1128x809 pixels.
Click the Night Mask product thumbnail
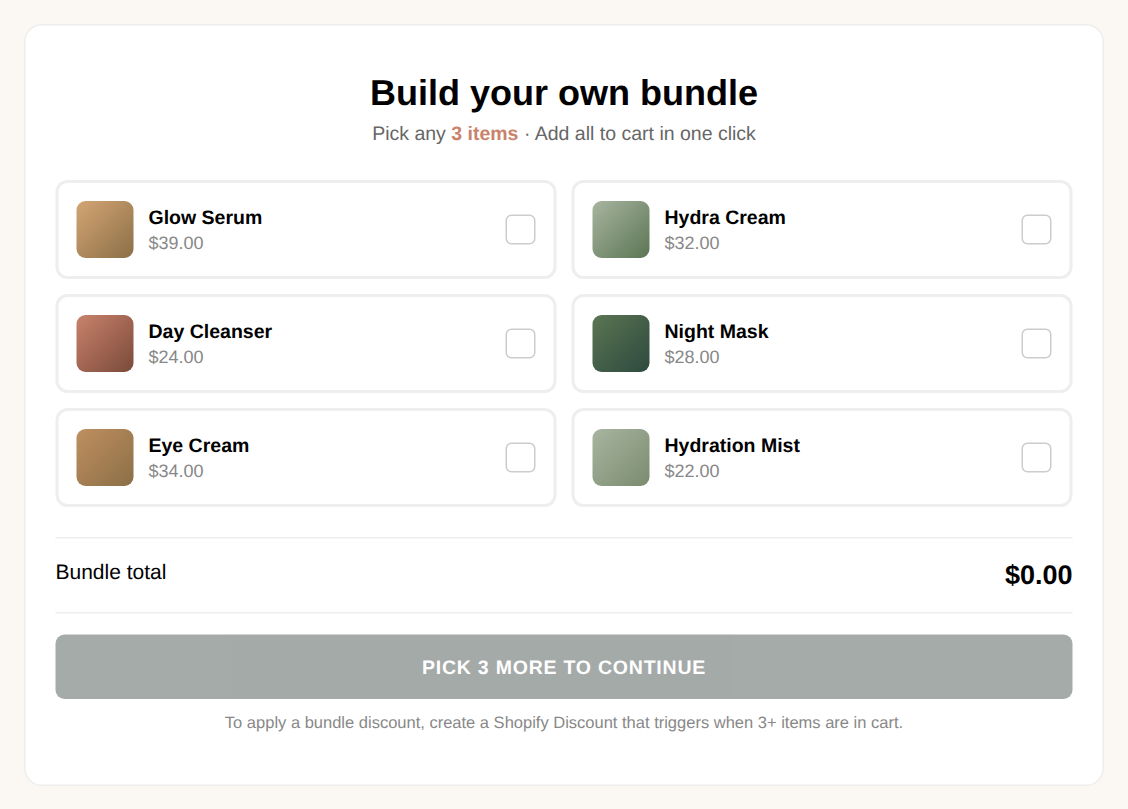coord(621,344)
